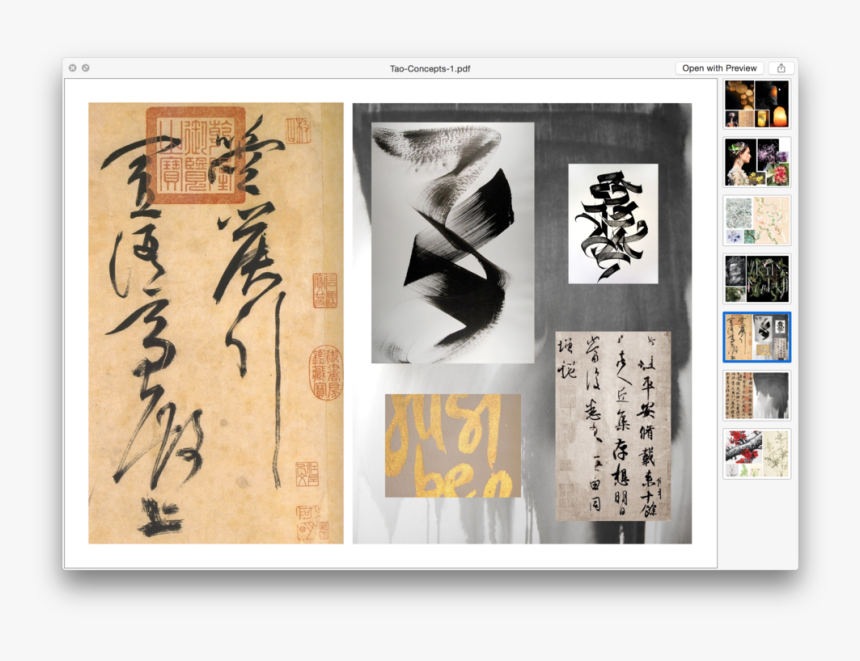
Task: Open the document with Preview
Action: coord(719,68)
